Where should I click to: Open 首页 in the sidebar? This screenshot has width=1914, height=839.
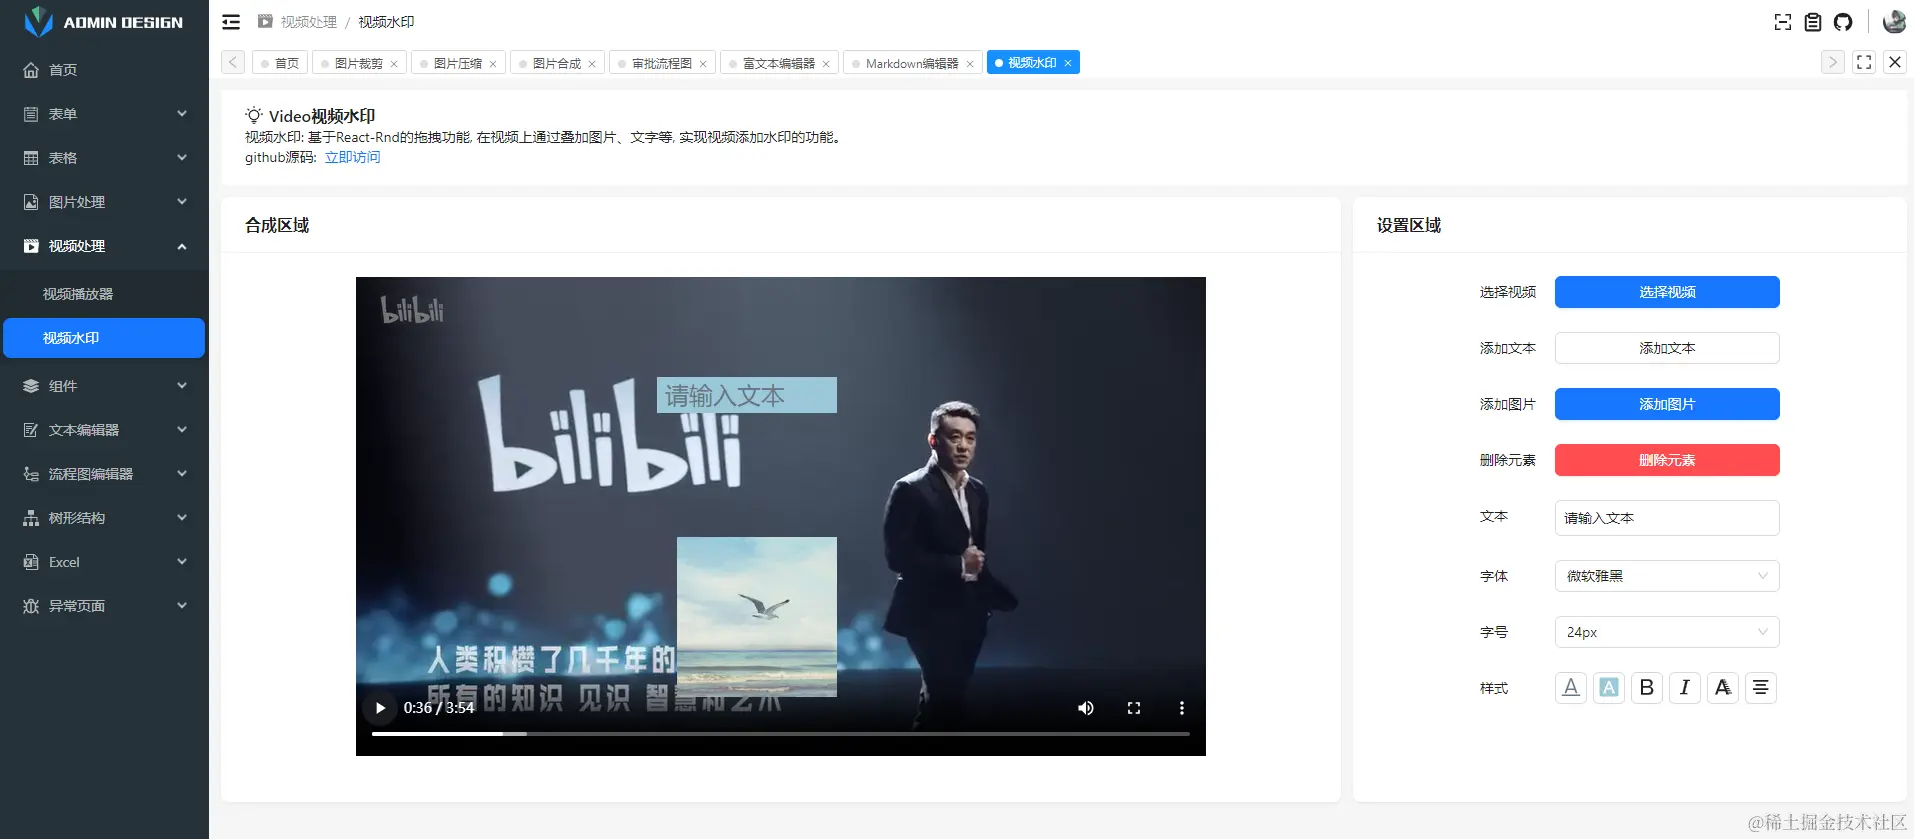click(104, 70)
